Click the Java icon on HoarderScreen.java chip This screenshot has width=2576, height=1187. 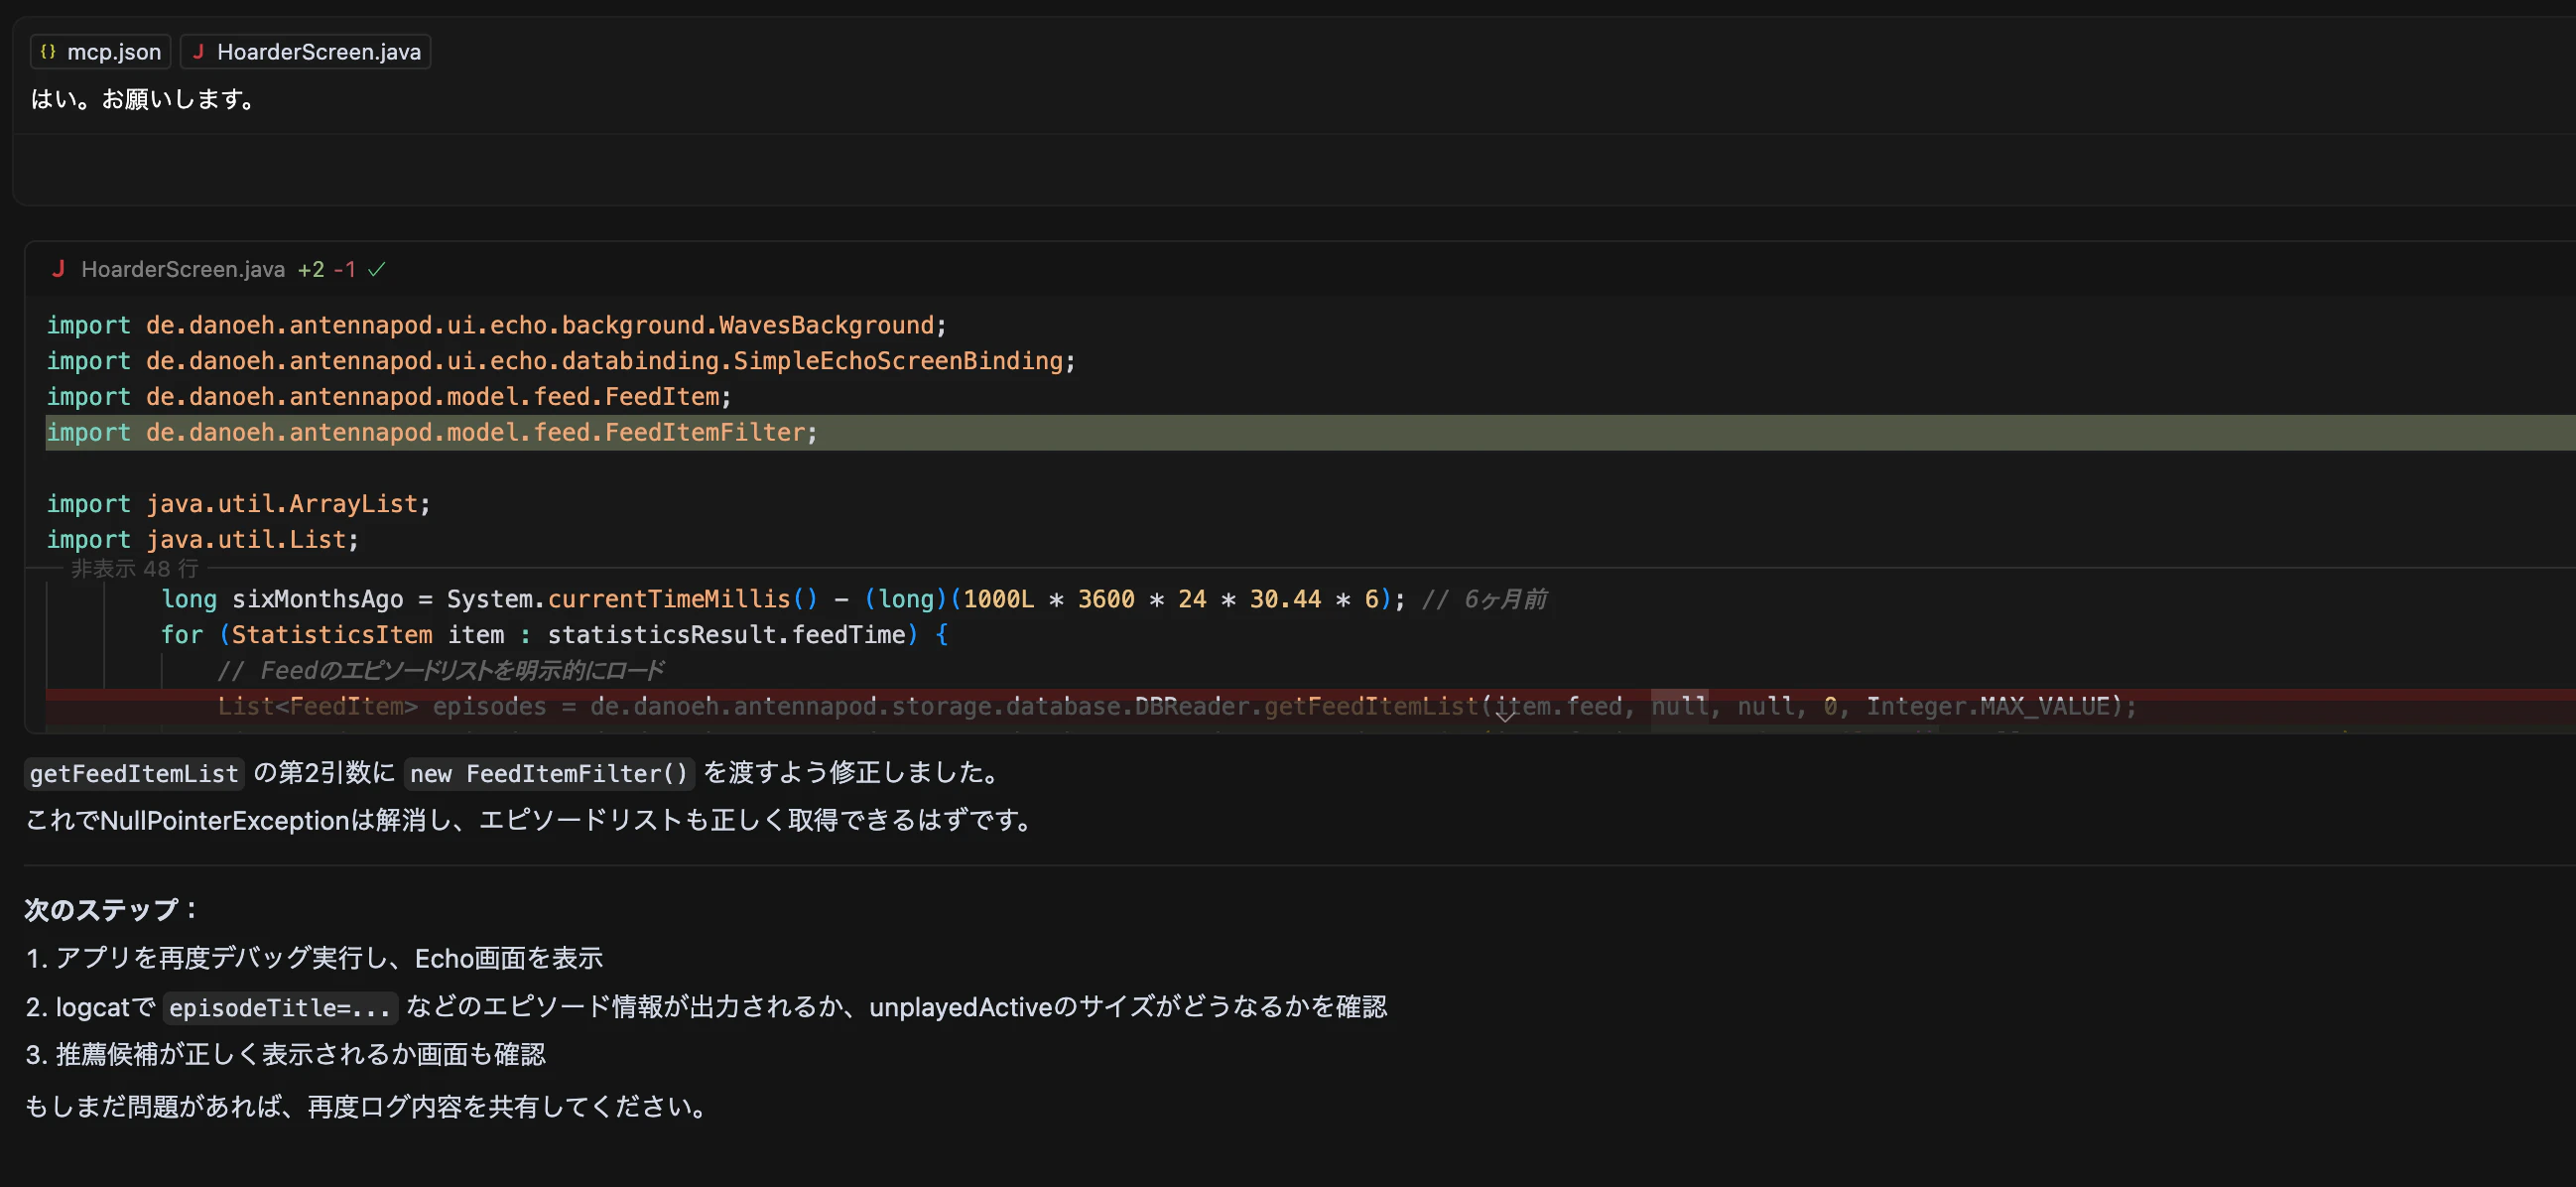(x=198, y=52)
